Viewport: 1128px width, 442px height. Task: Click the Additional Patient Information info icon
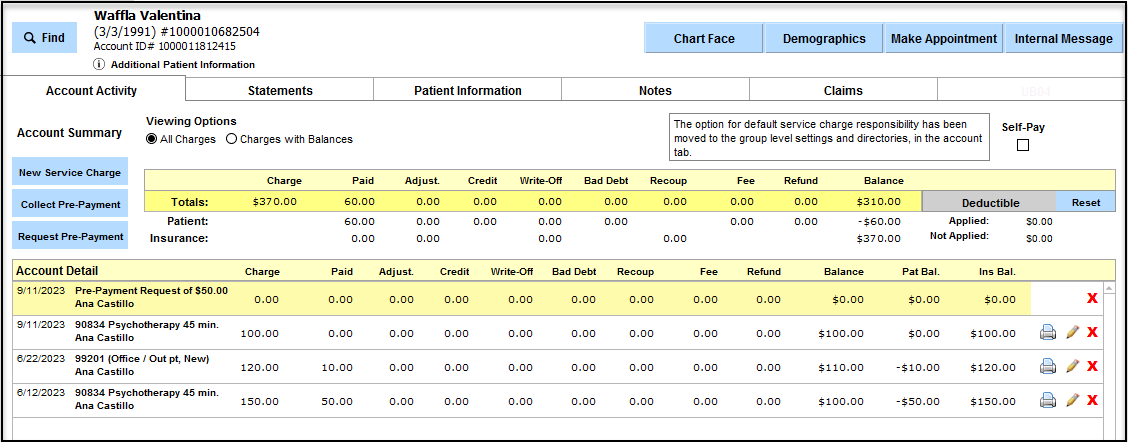[x=99, y=64]
